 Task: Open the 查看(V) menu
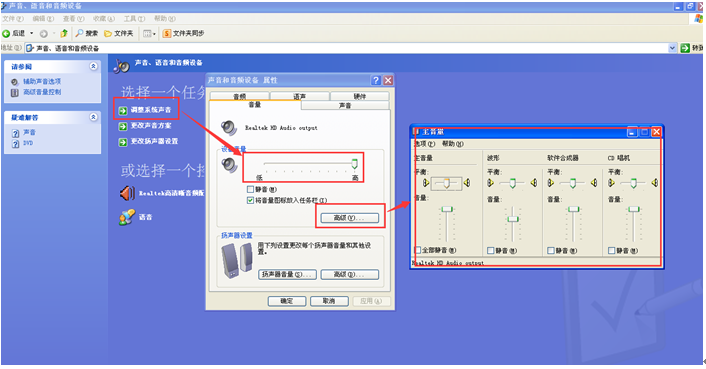click(73, 18)
